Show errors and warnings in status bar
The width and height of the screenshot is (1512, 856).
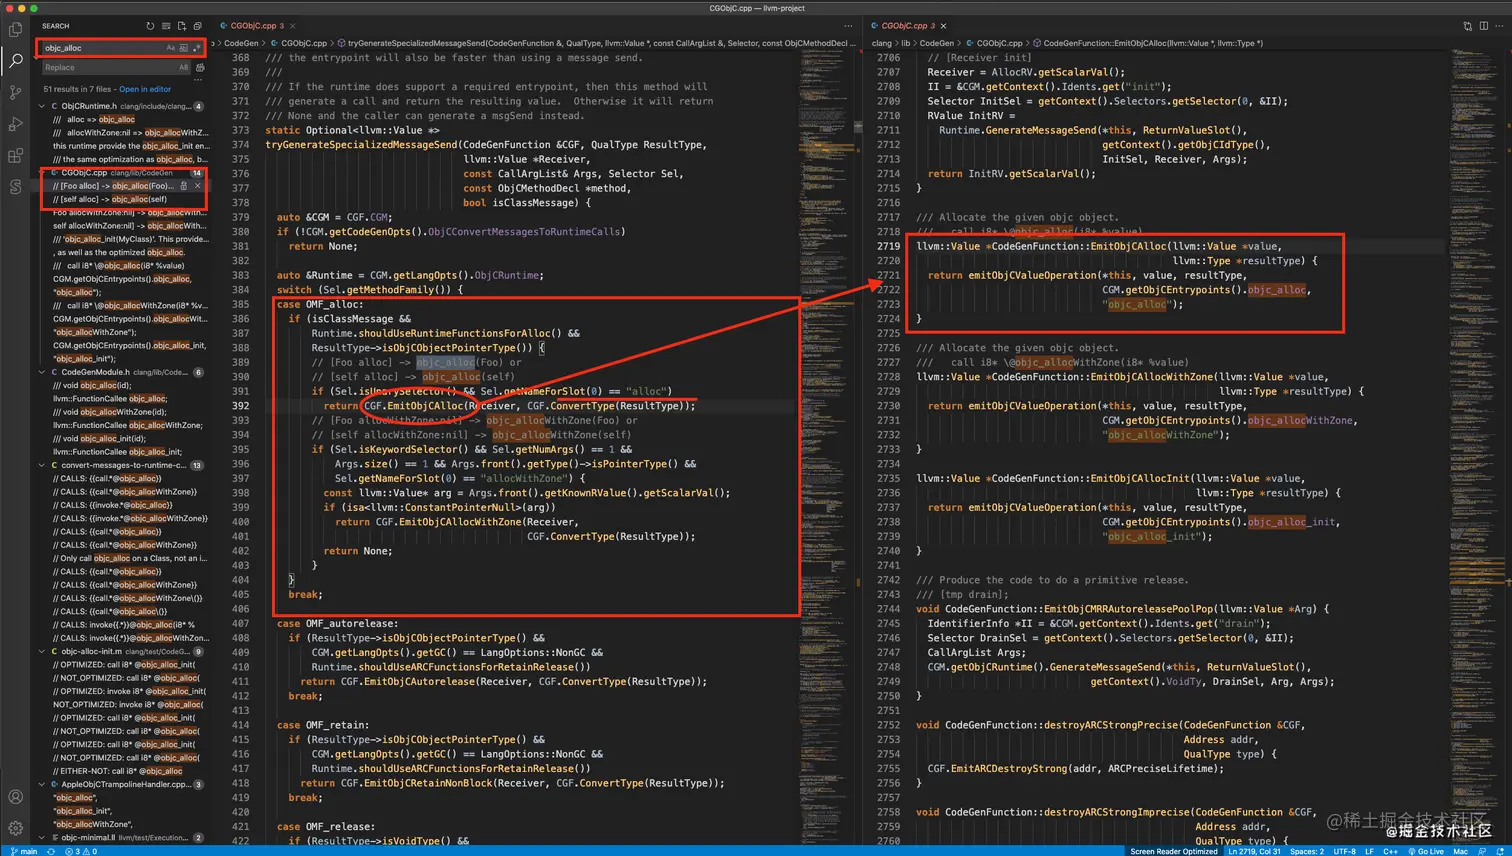81,851
